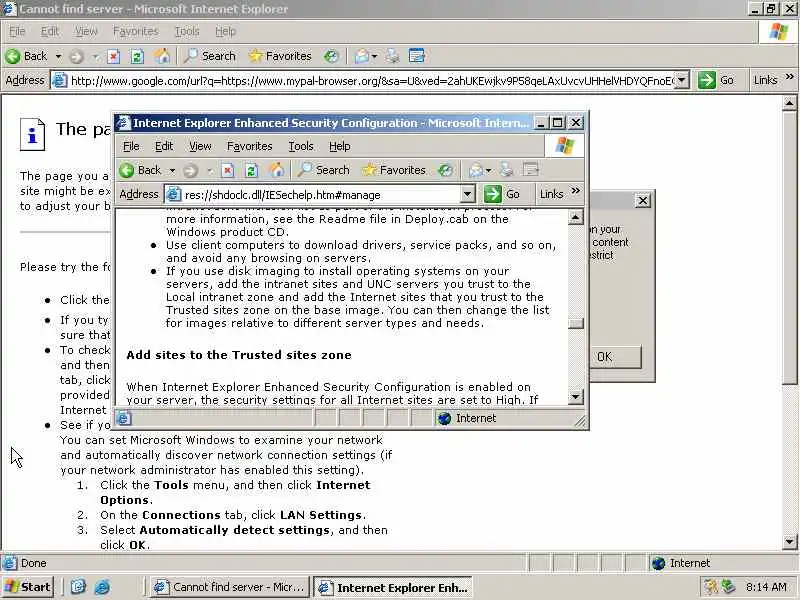The width and height of the screenshot is (800, 600).
Task: Click Internet zone in help window status bar
Action: pyautogui.click(x=467, y=418)
